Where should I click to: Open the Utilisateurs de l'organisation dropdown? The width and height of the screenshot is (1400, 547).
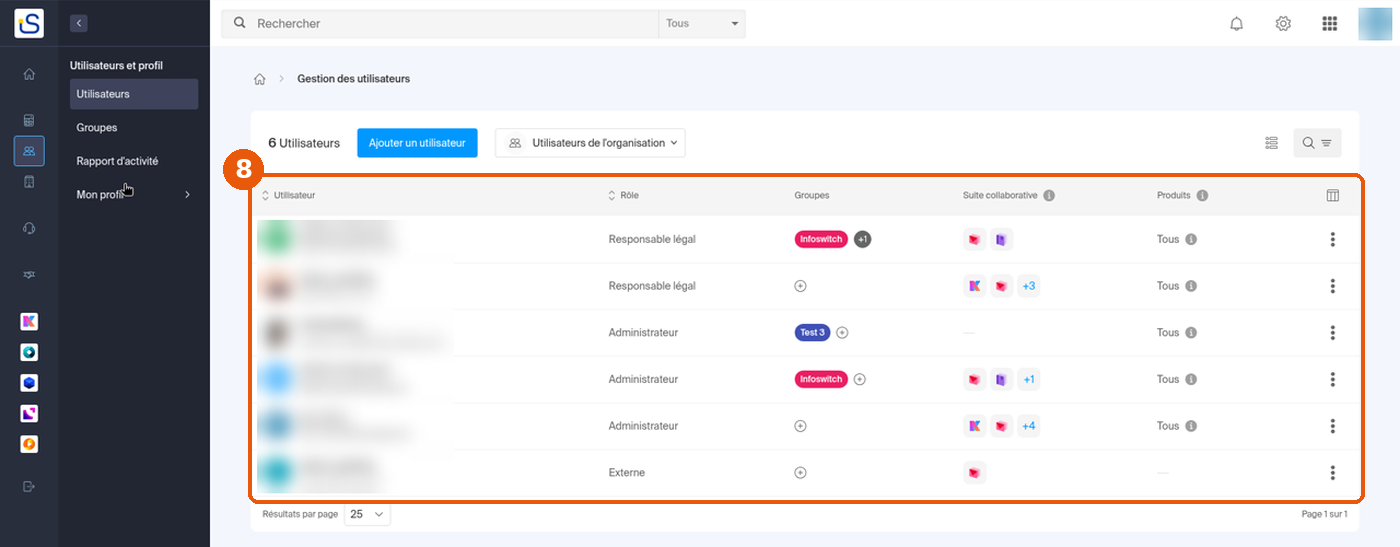[590, 143]
